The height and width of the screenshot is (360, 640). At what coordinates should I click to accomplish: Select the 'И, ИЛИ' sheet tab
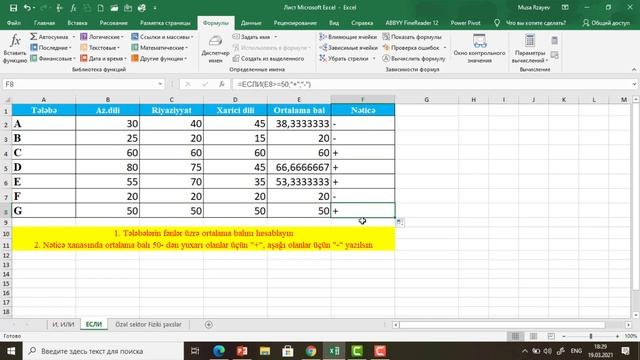63,324
